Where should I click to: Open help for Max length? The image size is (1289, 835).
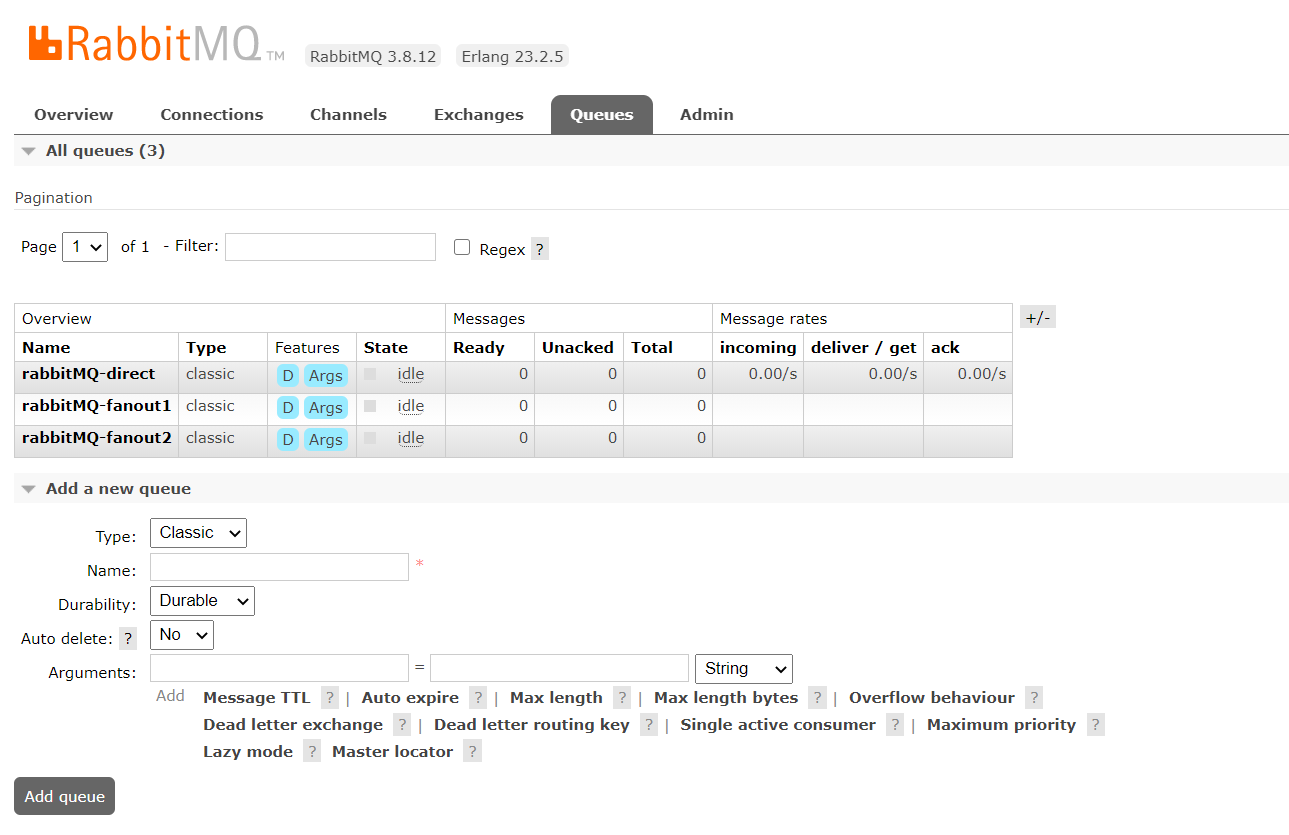(622, 698)
